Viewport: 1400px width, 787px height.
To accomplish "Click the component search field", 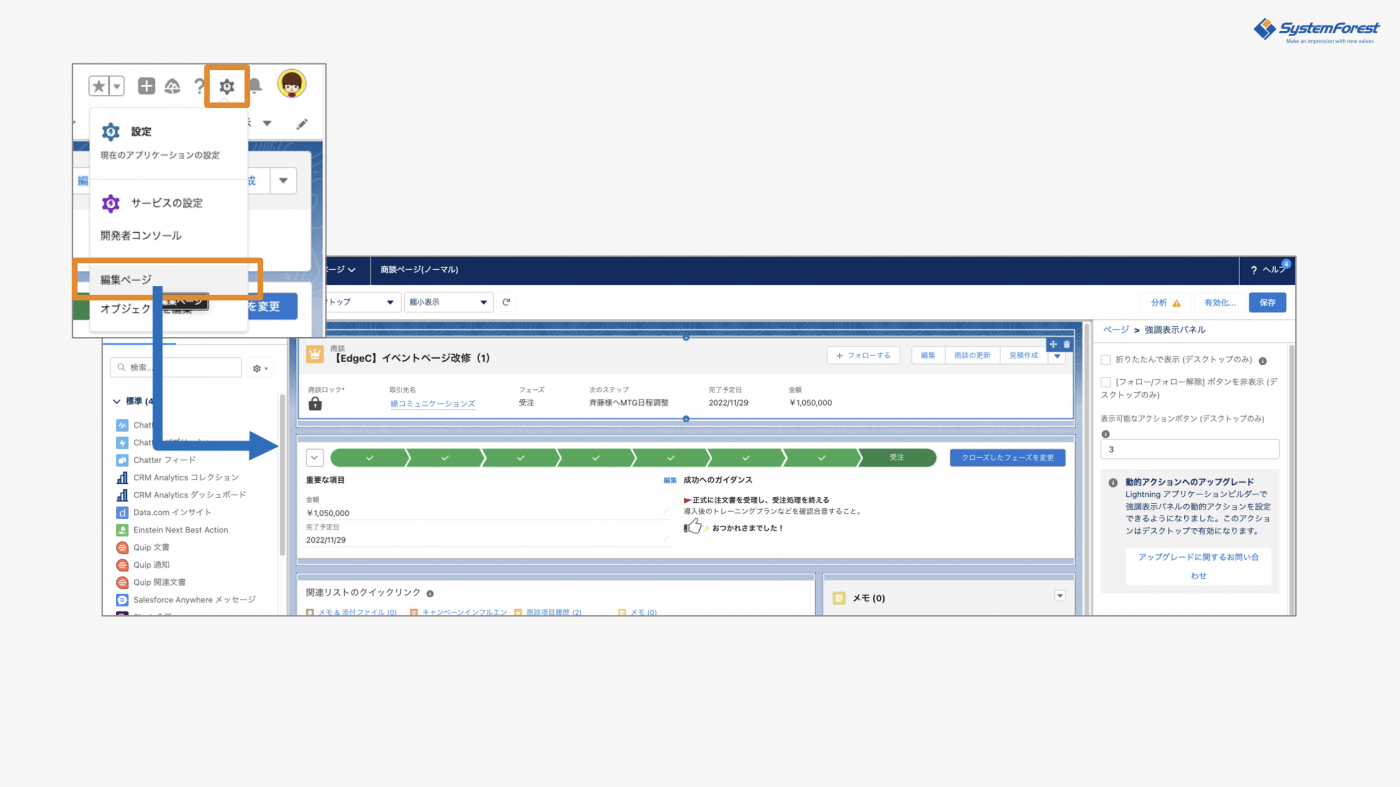I will tap(176, 368).
